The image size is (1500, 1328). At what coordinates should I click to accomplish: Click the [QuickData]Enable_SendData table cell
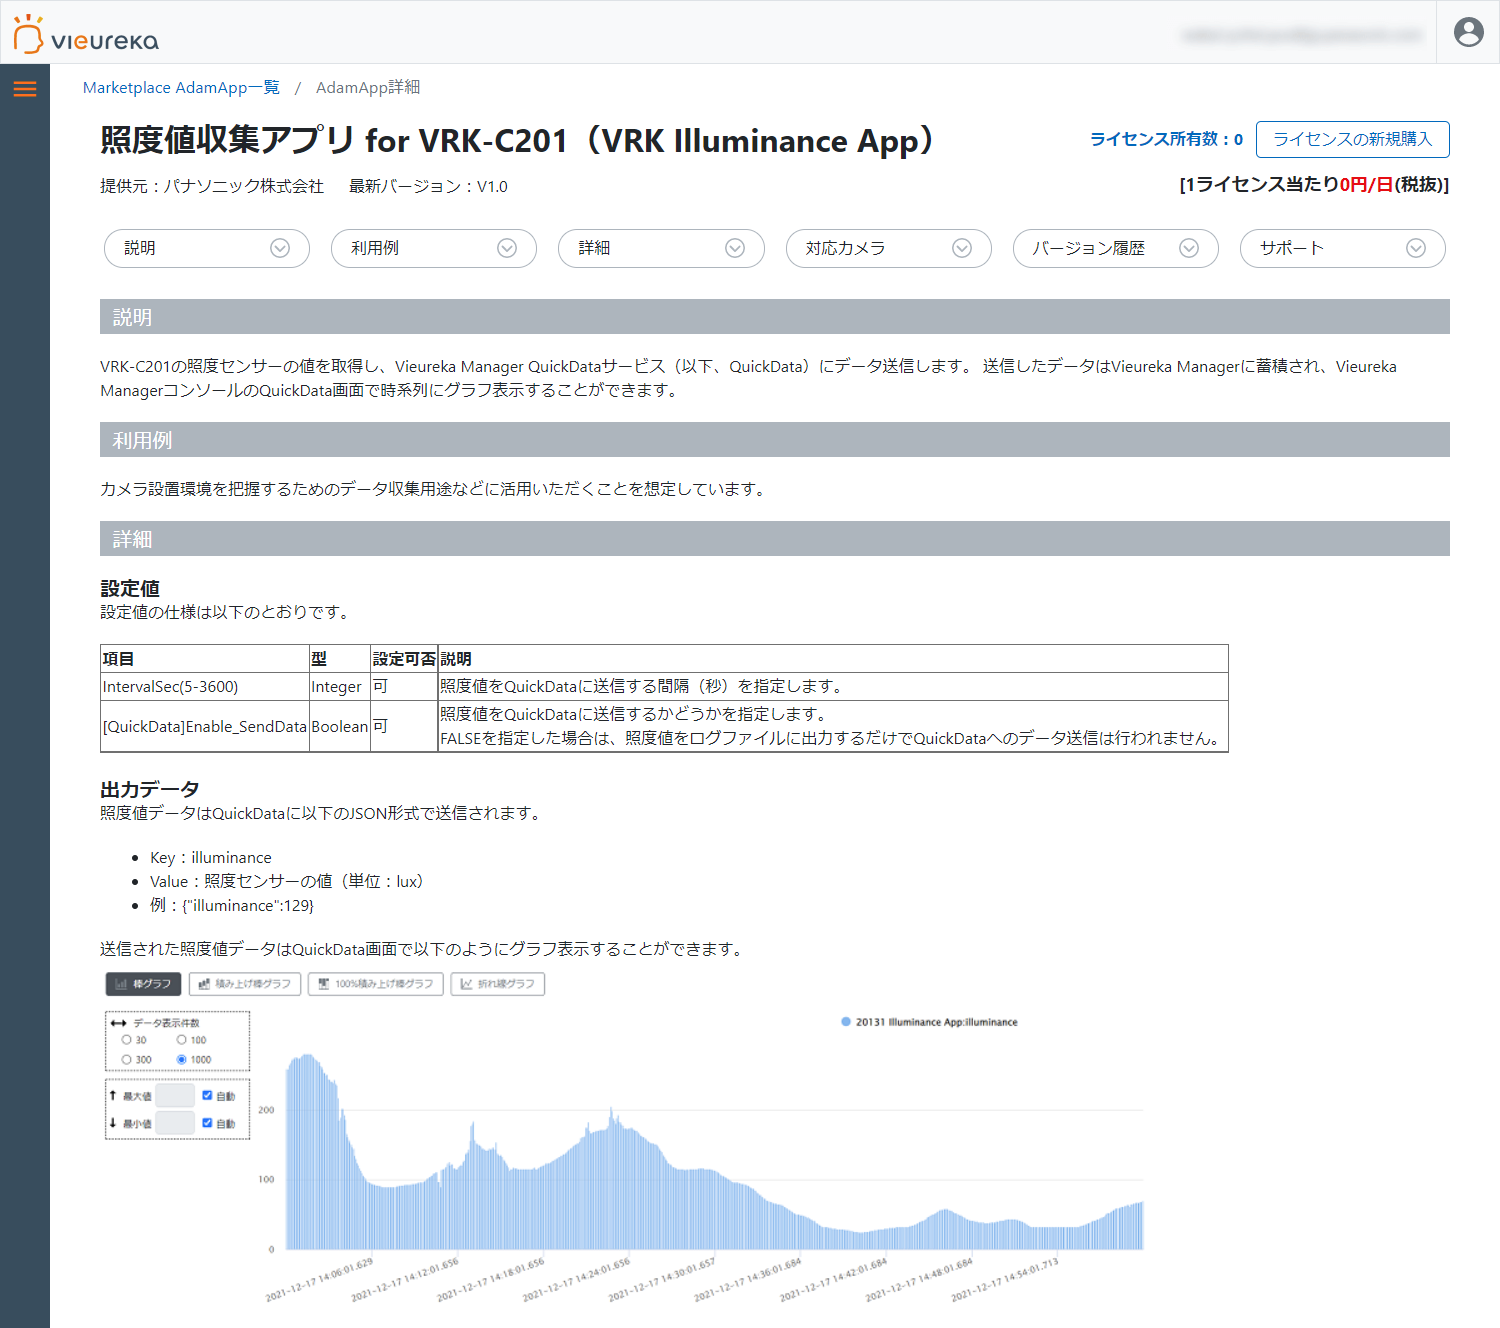pyautogui.click(x=204, y=727)
